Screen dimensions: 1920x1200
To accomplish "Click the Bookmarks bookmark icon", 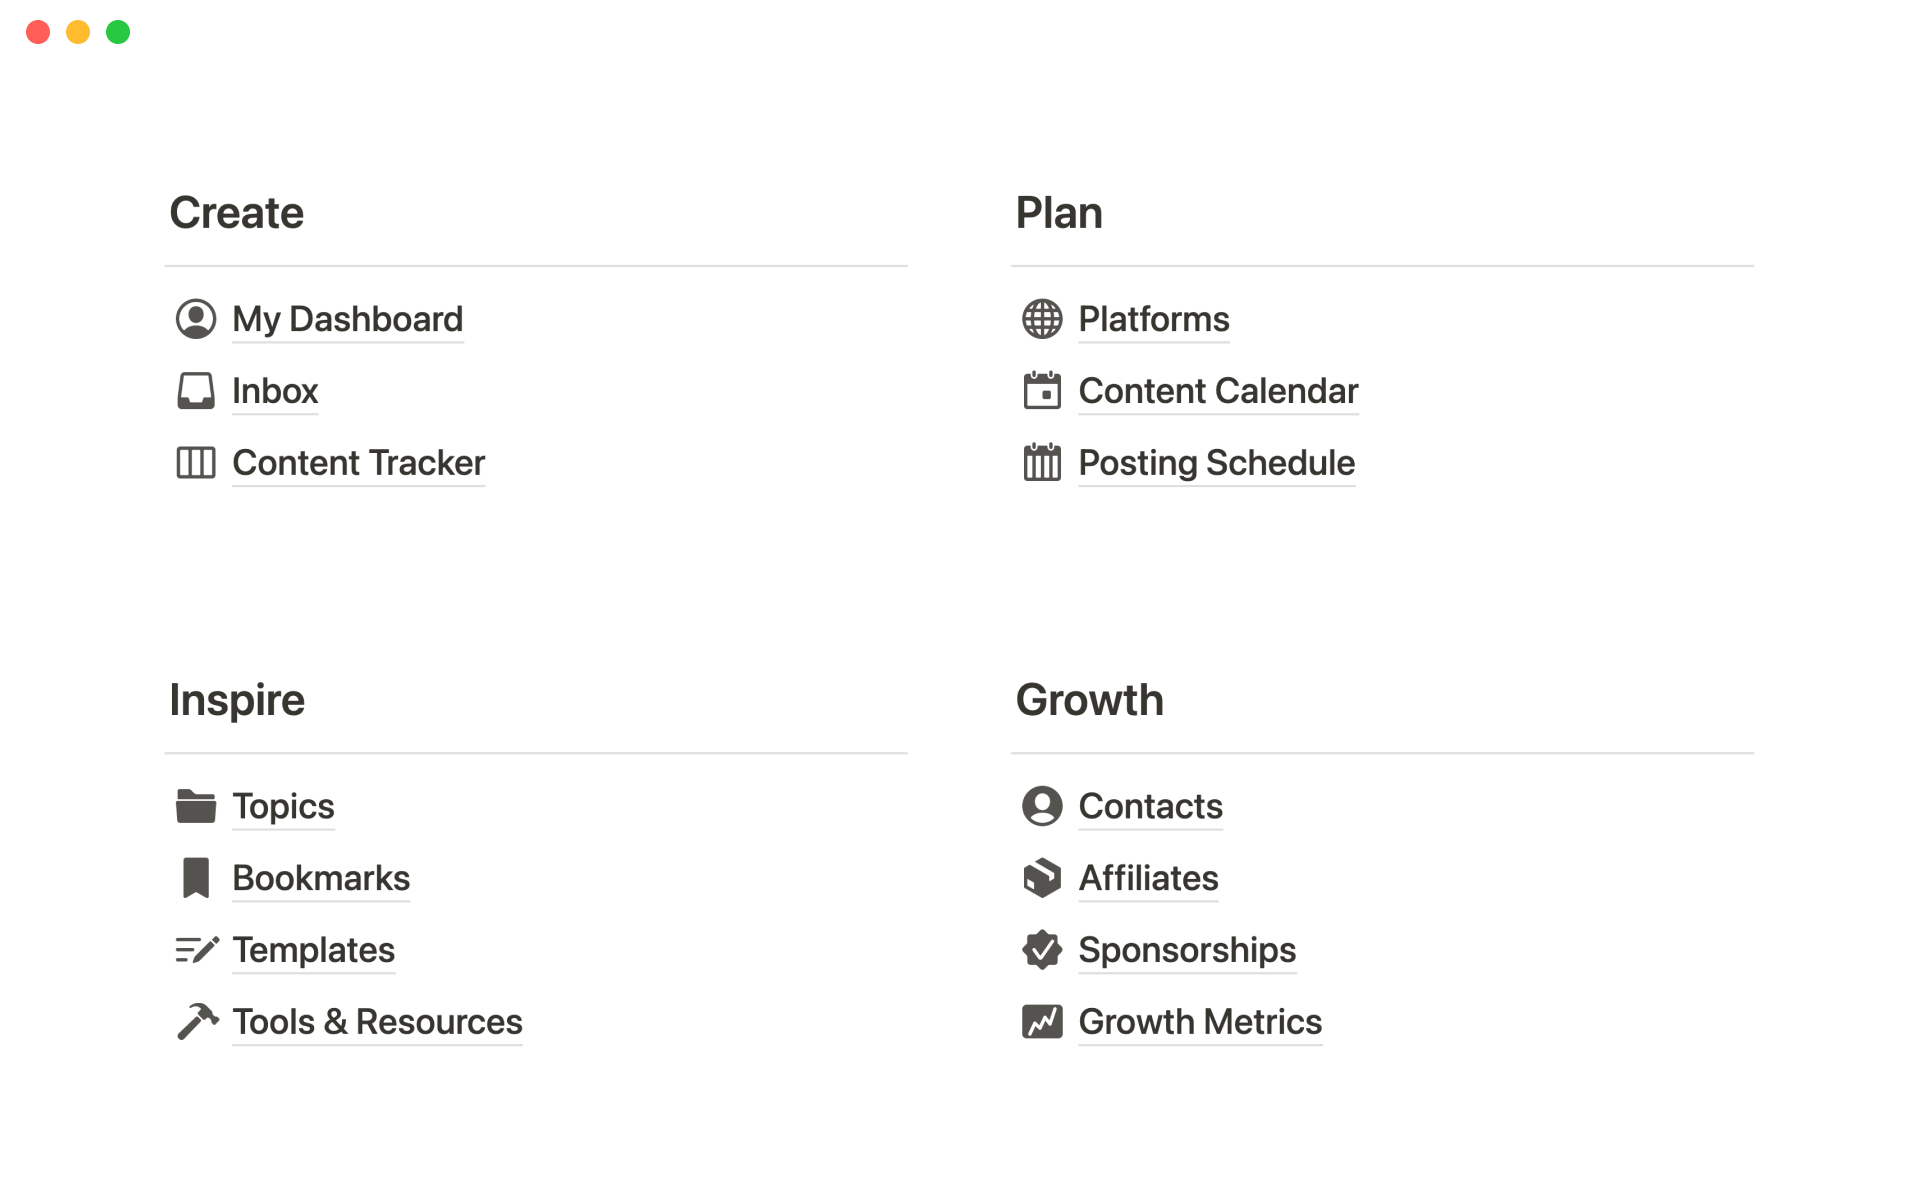I will [x=196, y=878].
